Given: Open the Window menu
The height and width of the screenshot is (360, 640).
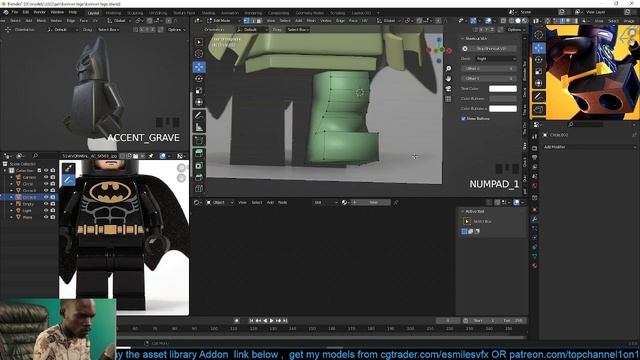Looking at the screenshot, I should pos(57,12).
